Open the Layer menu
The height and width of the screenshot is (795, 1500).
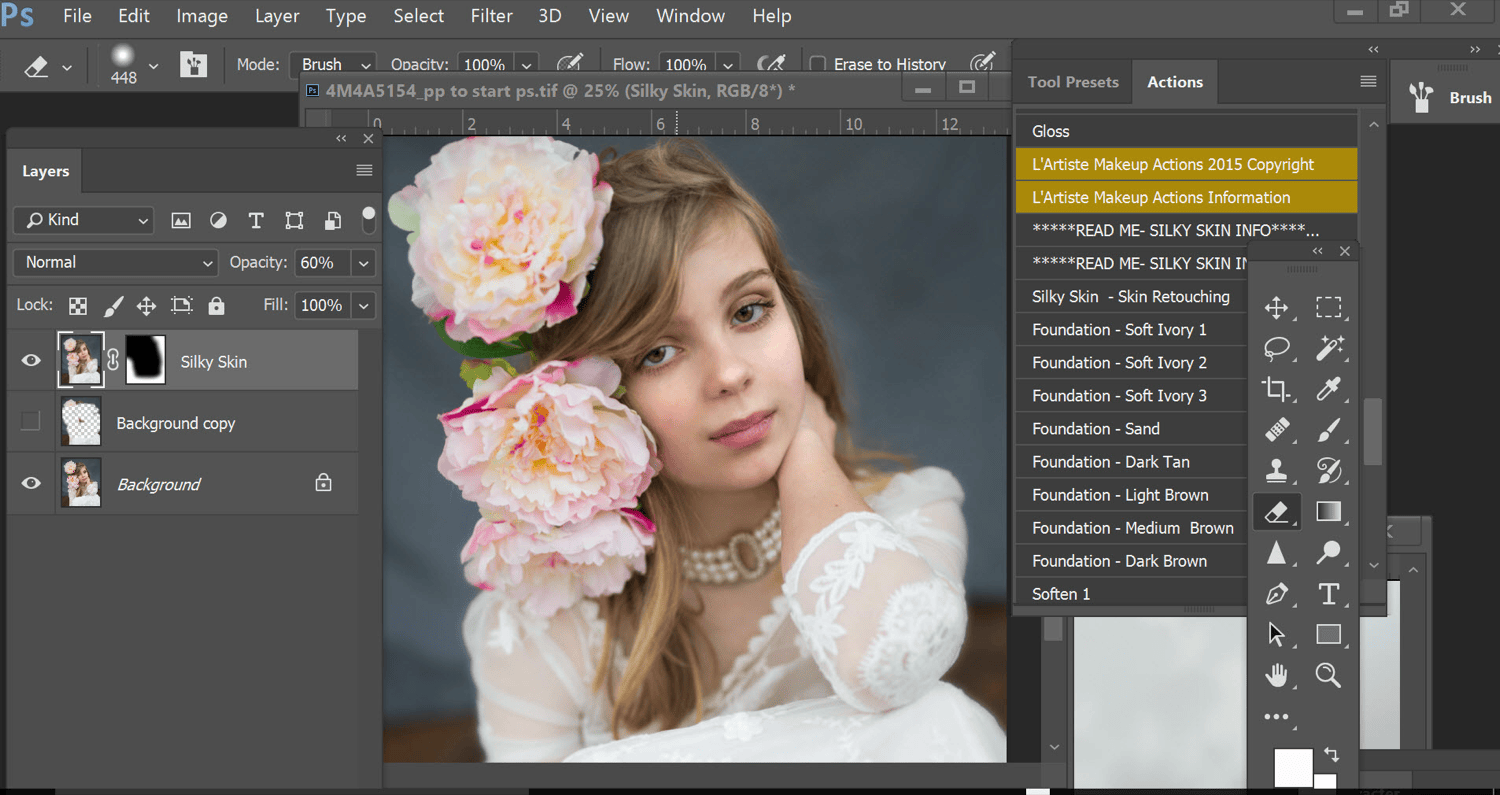(x=277, y=16)
